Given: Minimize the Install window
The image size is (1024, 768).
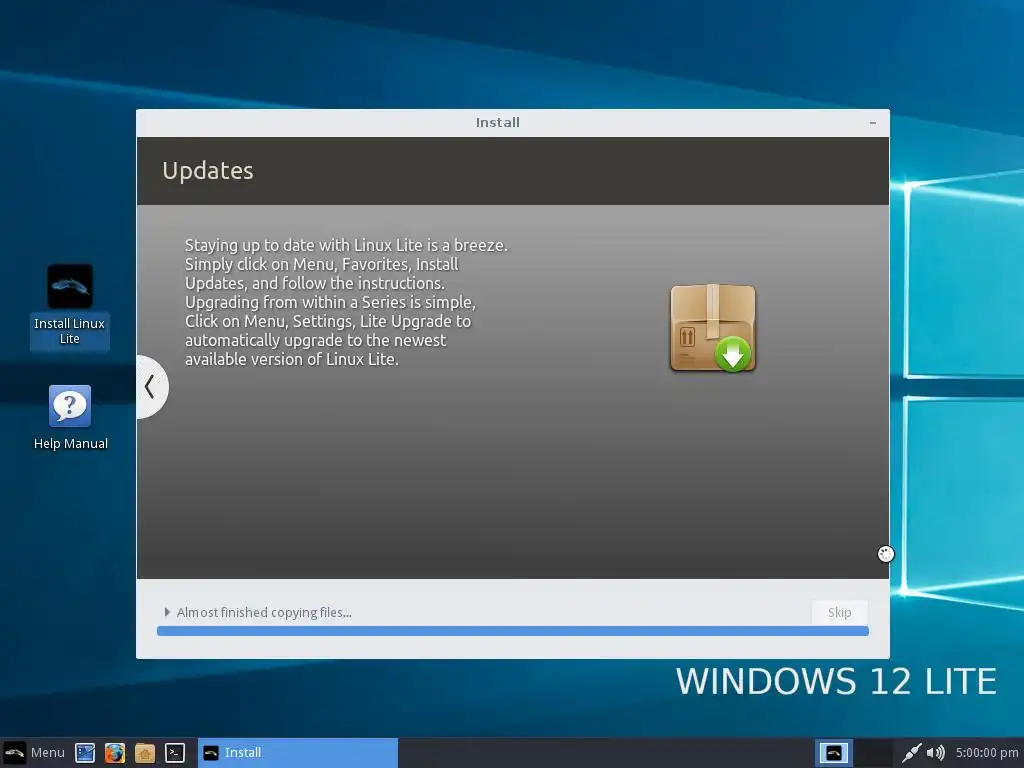Looking at the screenshot, I should tap(872, 123).
